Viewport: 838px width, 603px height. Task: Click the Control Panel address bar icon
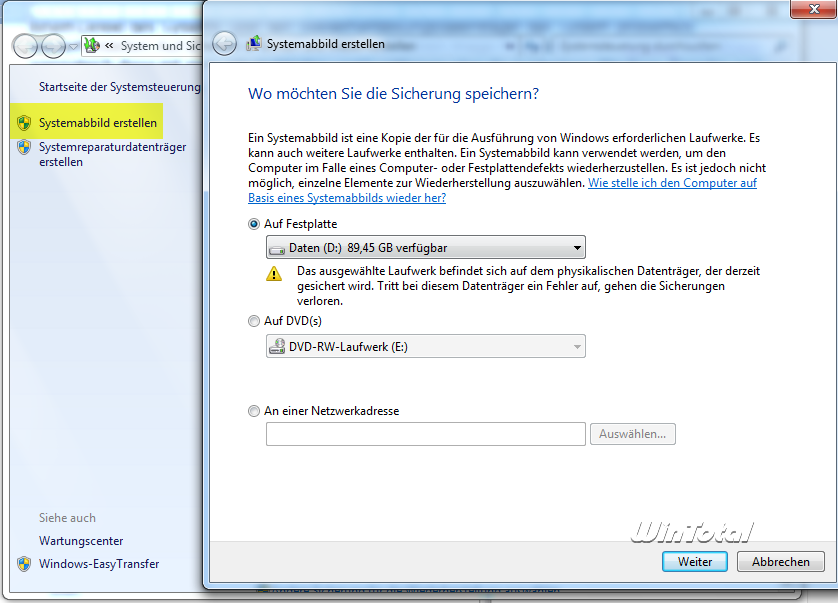tap(92, 45)
